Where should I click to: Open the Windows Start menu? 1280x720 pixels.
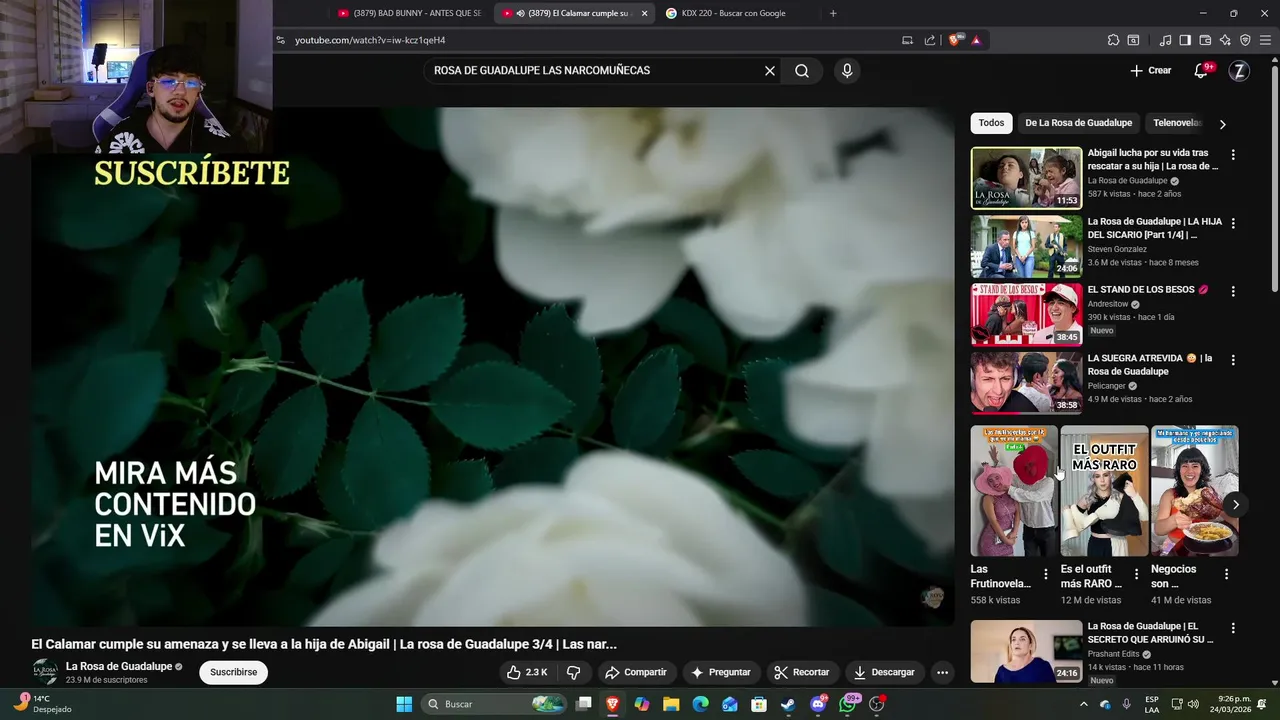tap(404, 704)
